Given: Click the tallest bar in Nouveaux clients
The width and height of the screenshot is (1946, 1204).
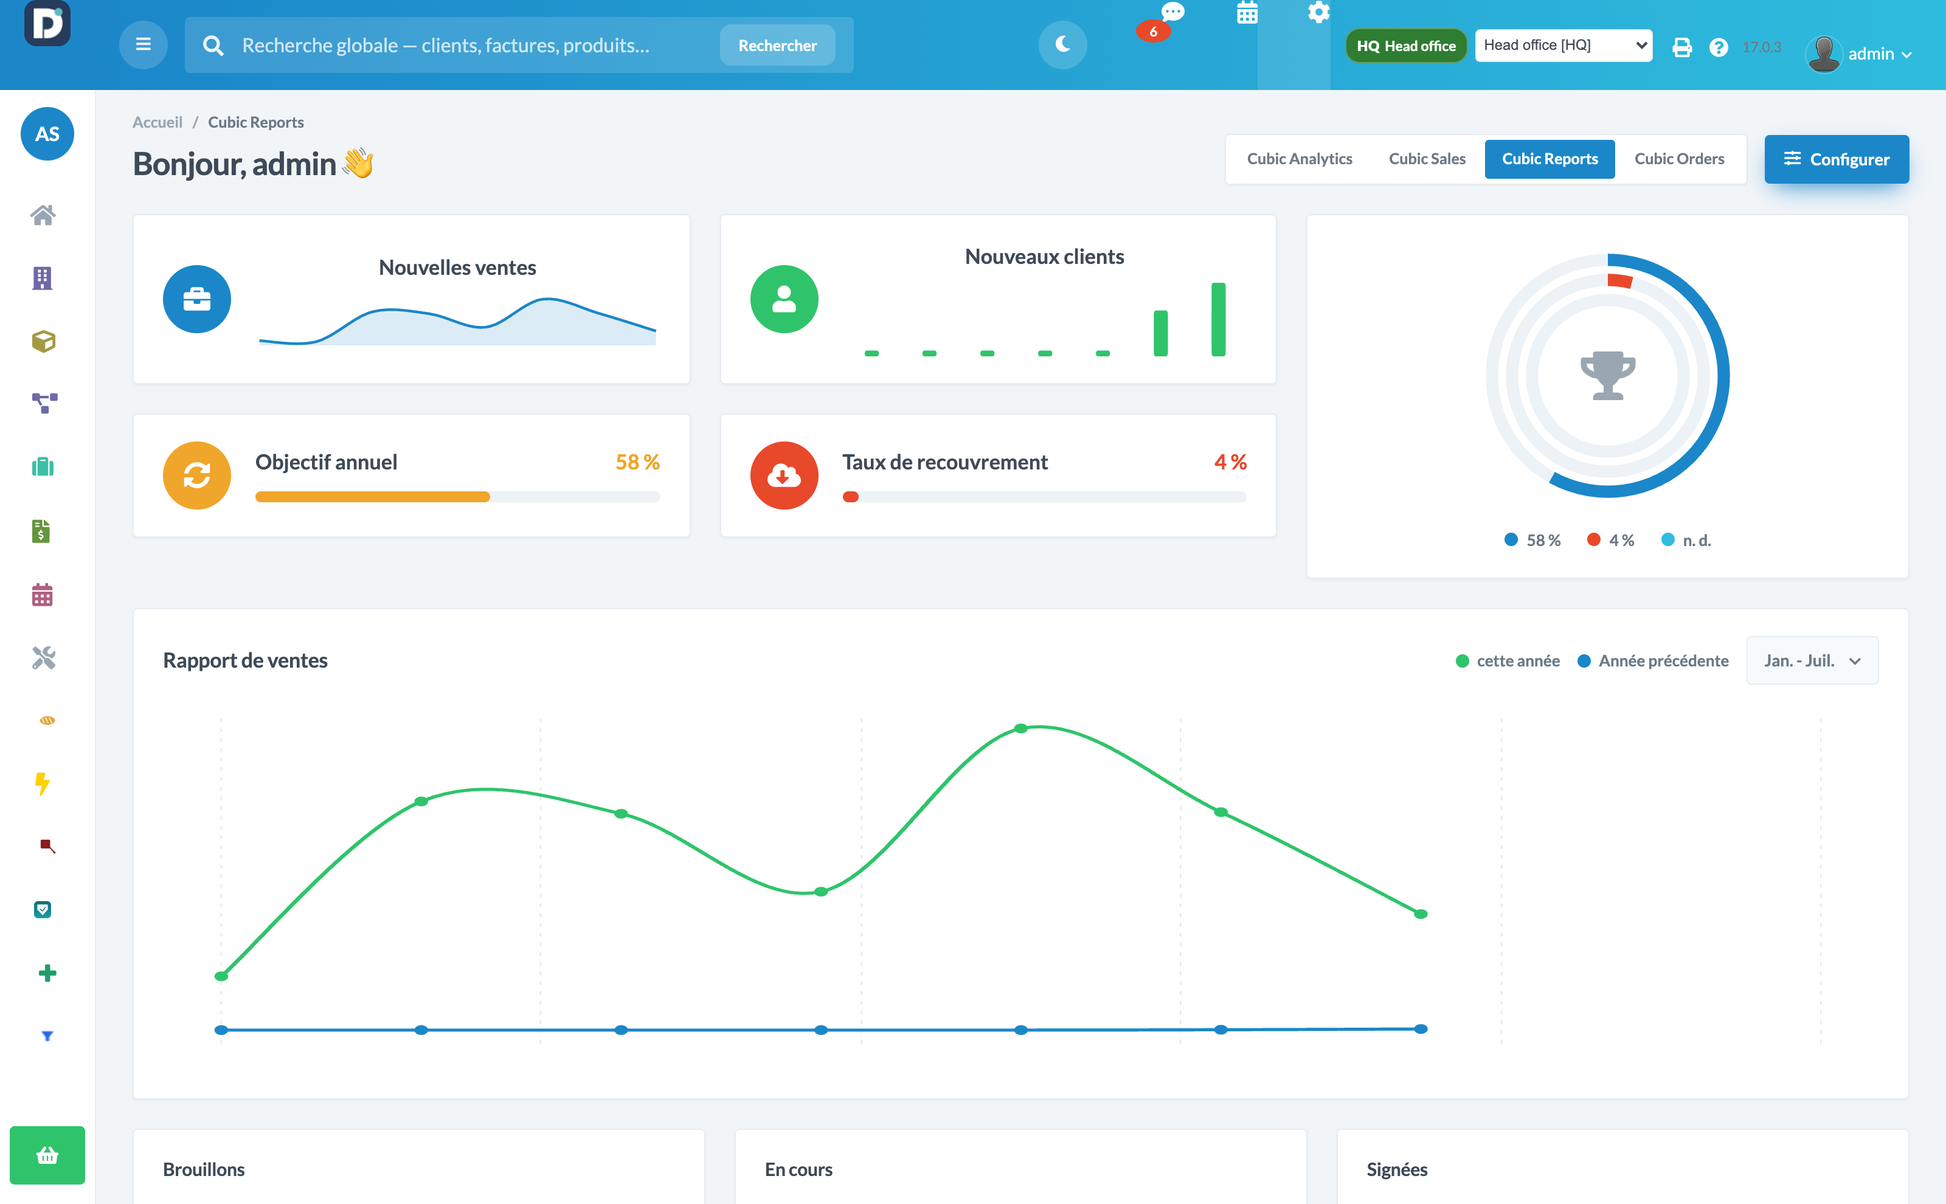Looking at the screenshot, I should pos(1218,319).
